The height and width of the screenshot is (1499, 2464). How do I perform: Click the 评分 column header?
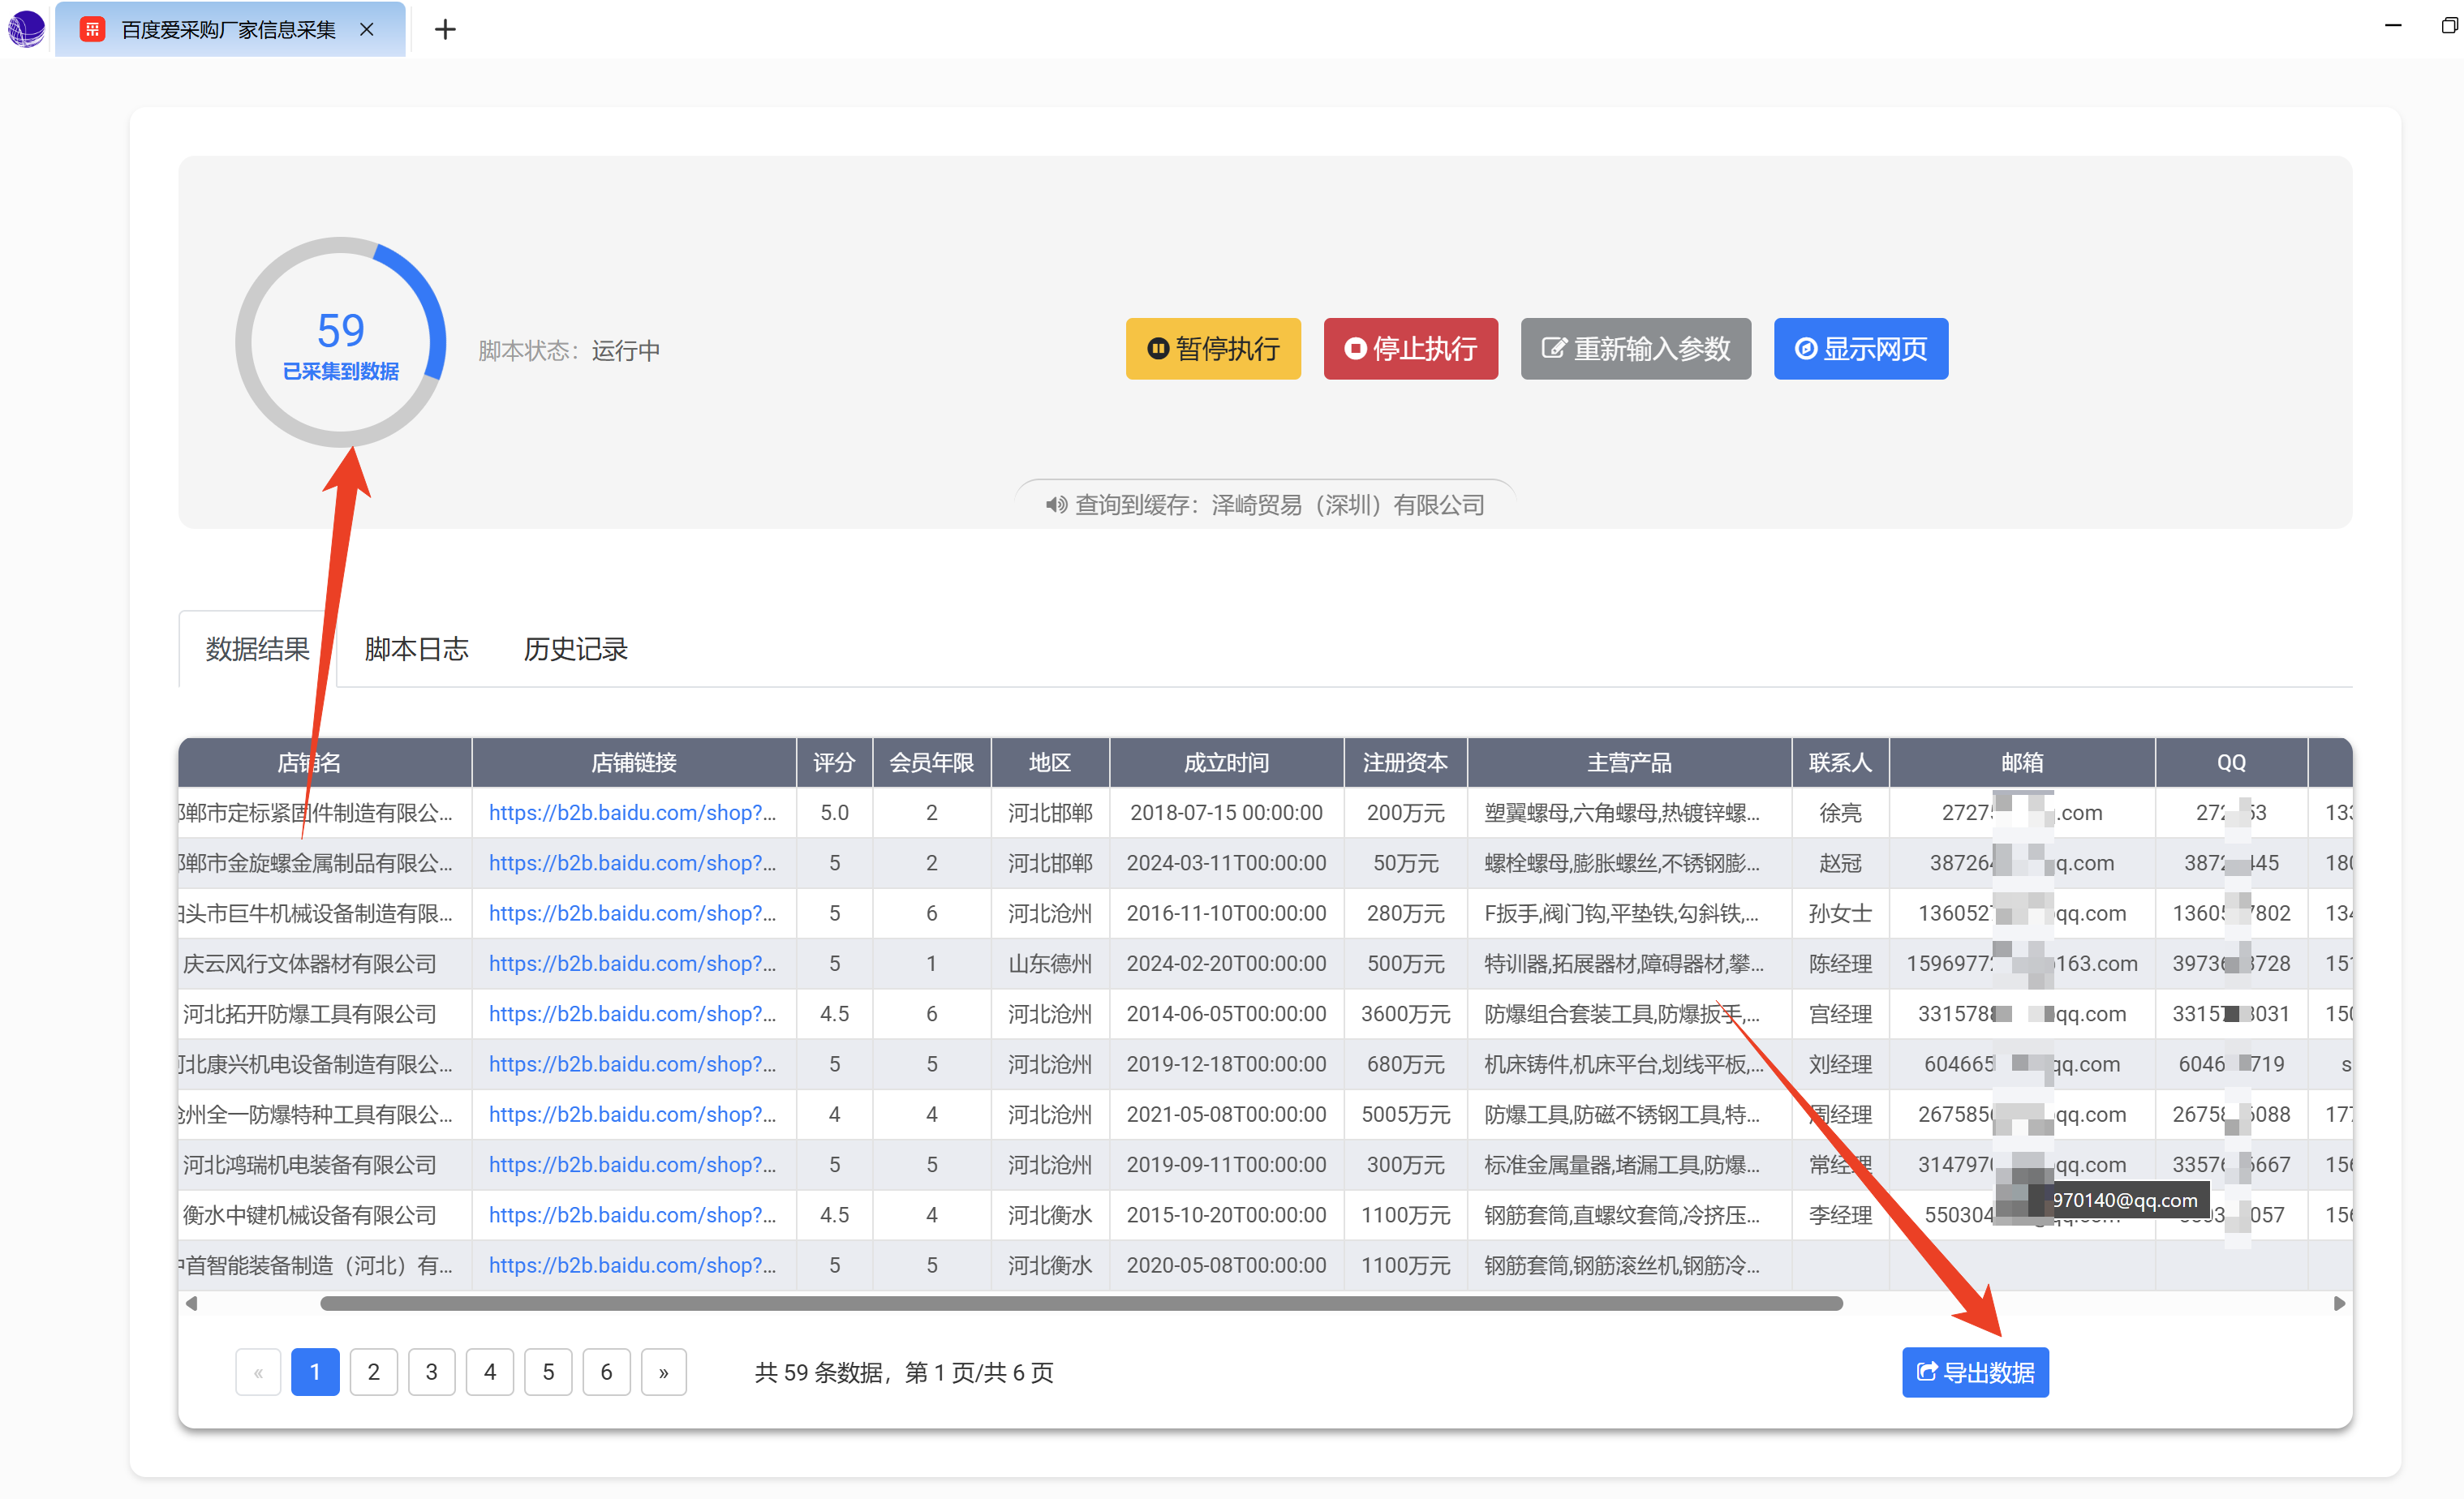pyautogui.click(x=834, y=763)
